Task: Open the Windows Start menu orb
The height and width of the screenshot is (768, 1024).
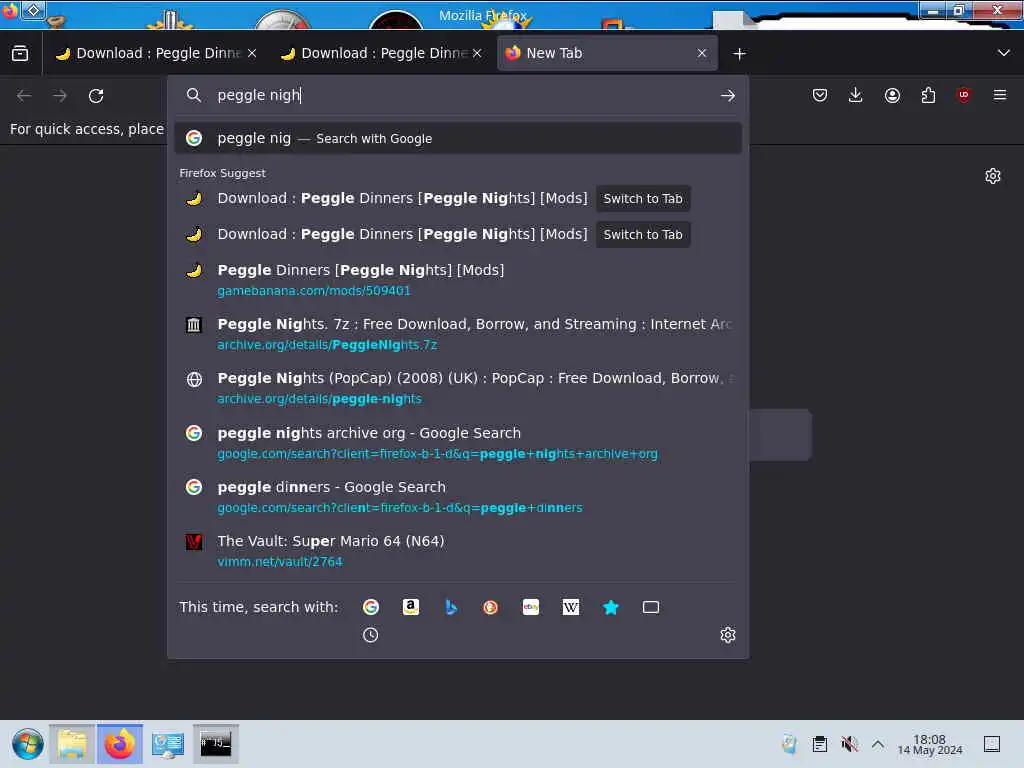Action: click(27, 744)
